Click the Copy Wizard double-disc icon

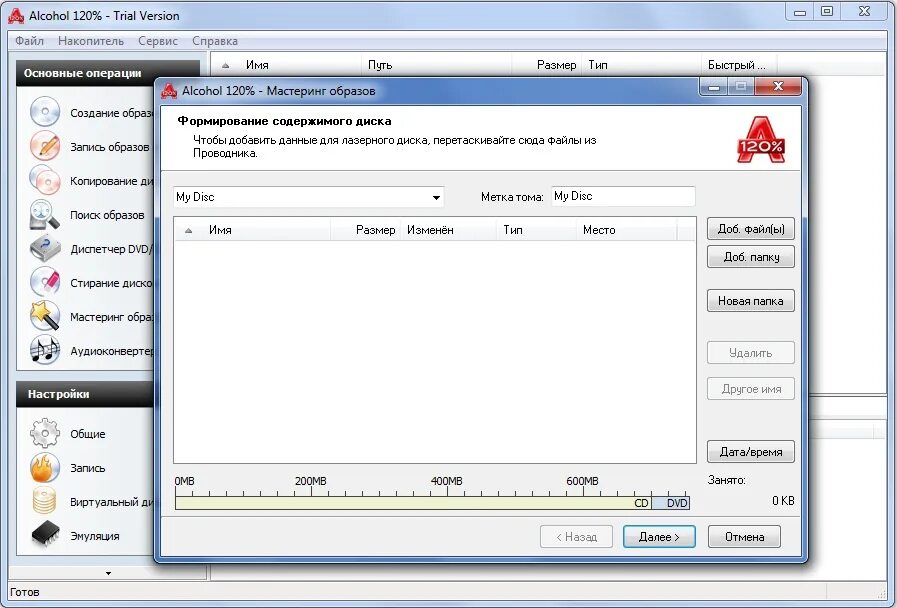pos(45,180)
